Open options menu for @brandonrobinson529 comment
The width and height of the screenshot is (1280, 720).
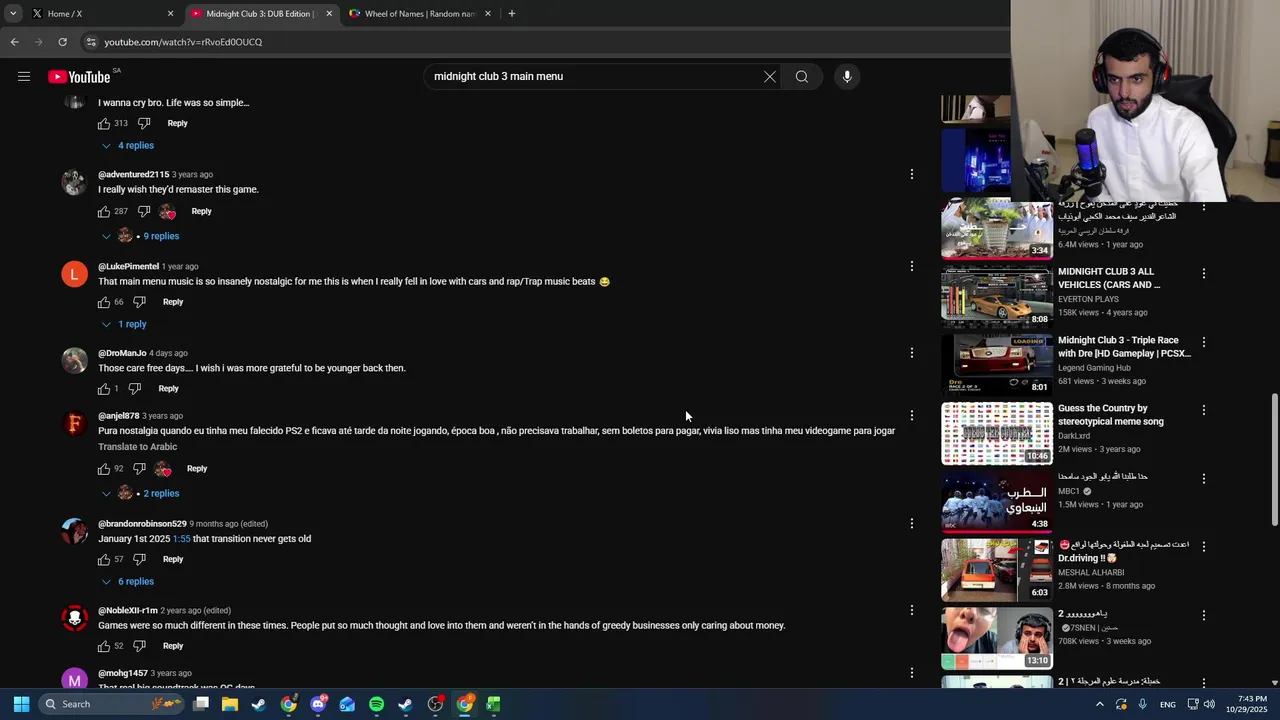click(911, 523)
